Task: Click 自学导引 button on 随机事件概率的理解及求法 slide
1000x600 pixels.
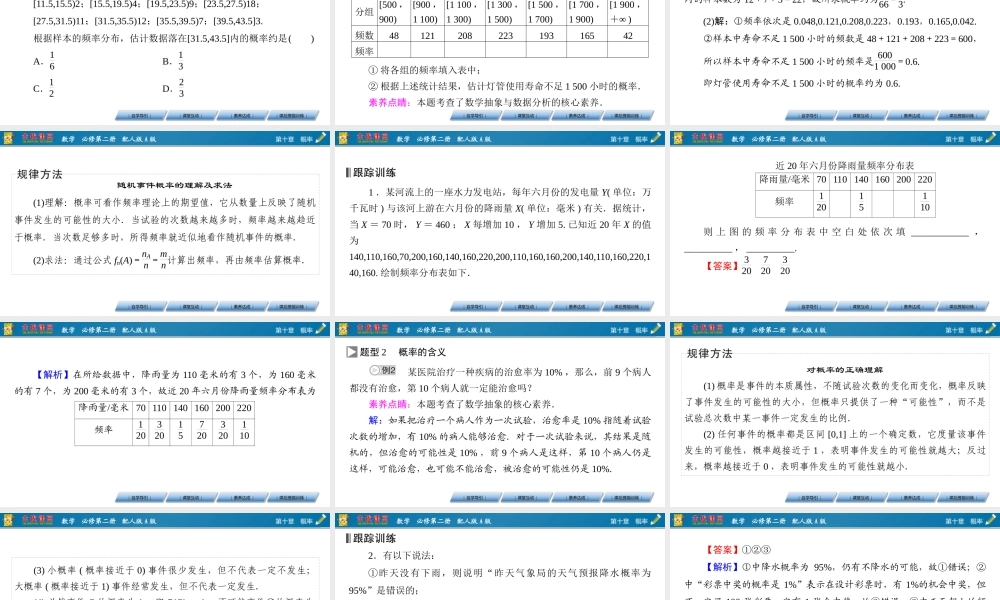Action: click(x=140, y=307)
